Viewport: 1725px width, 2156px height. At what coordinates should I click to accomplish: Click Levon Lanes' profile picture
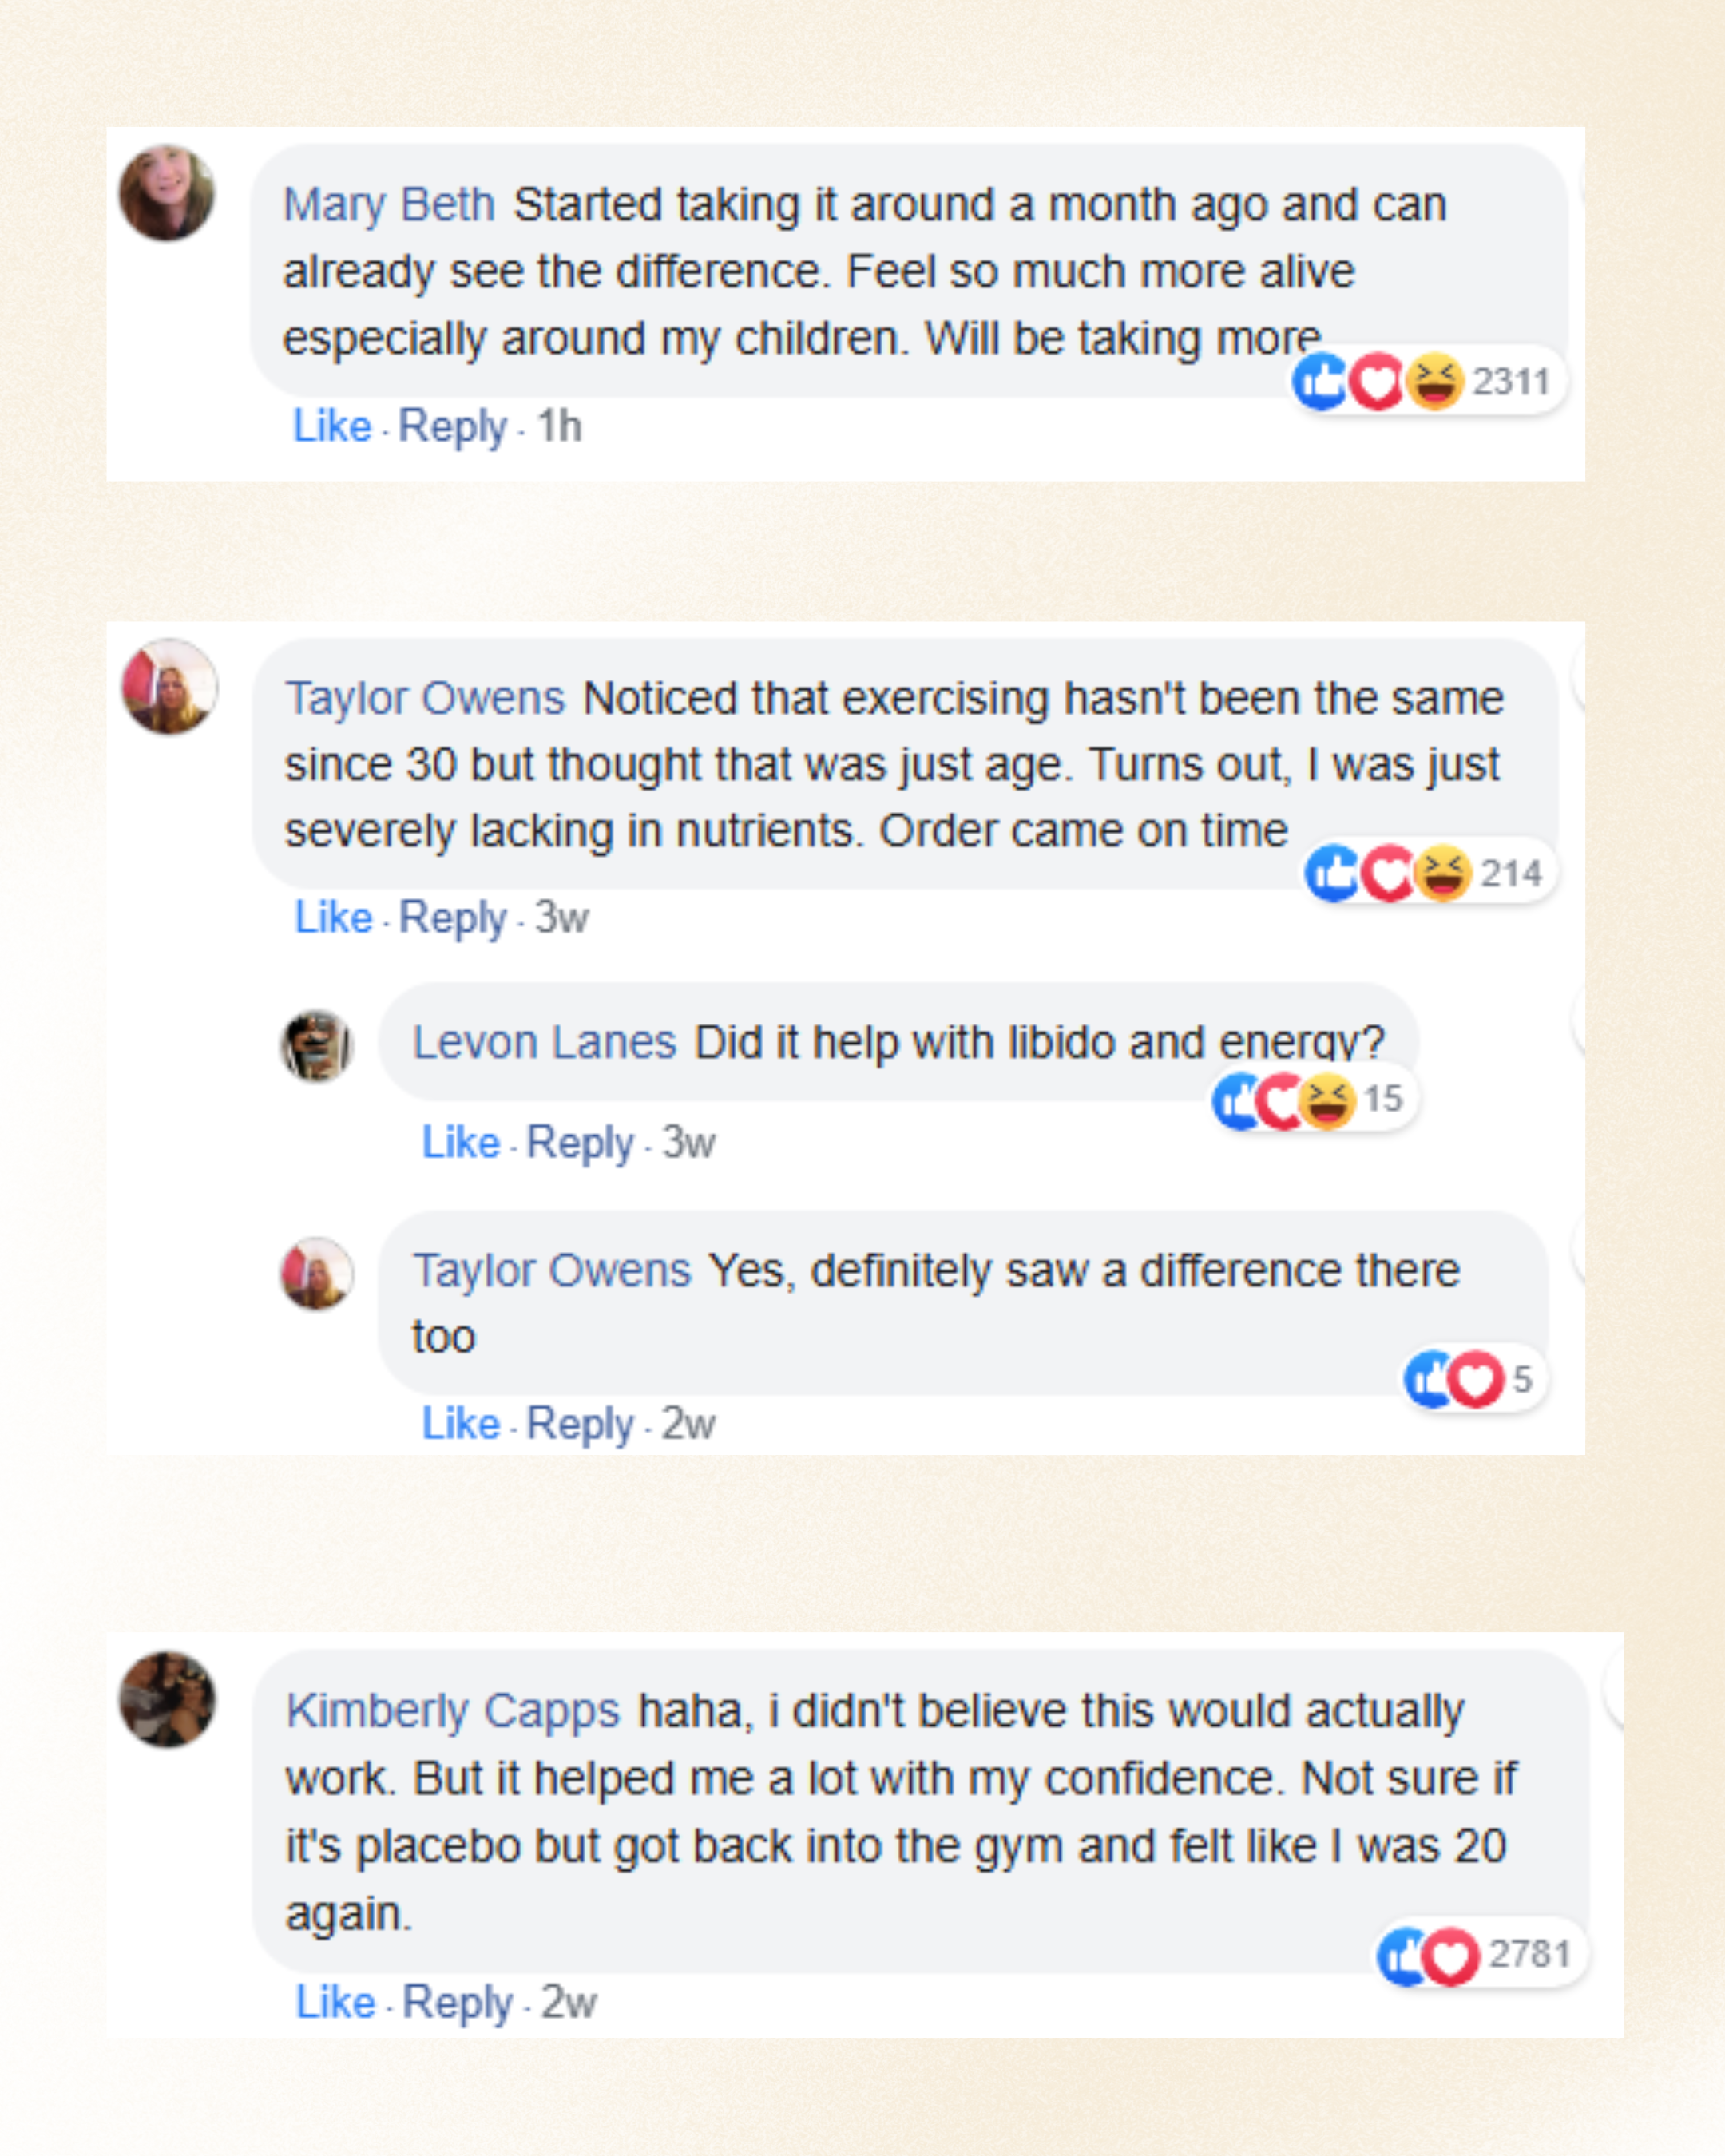tap(317, 1046)
